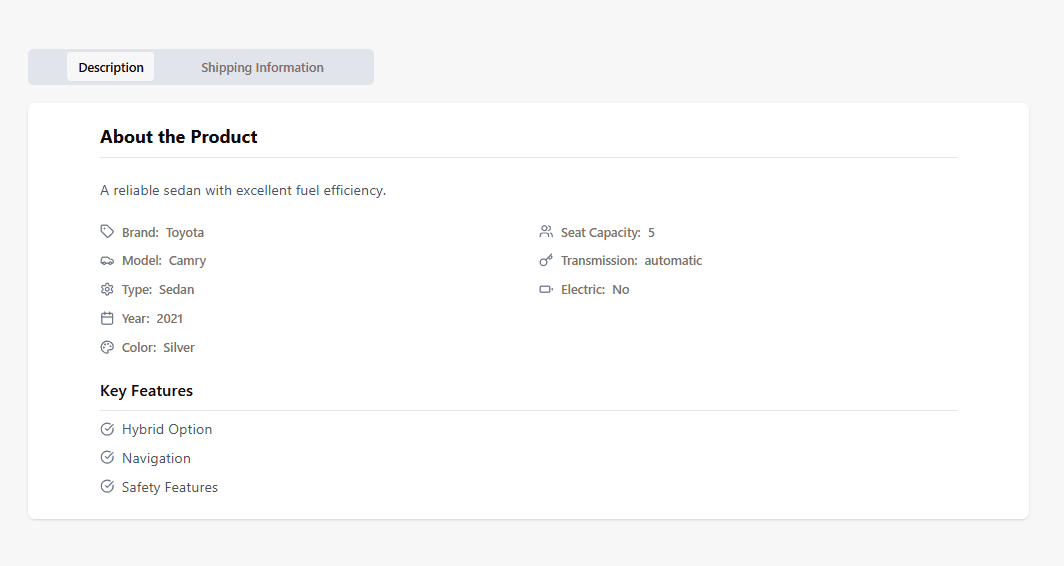The height and width of the screenshot is (566, 1064).
Task: Click the About the Product heading
Action: (x=179, y=137)
